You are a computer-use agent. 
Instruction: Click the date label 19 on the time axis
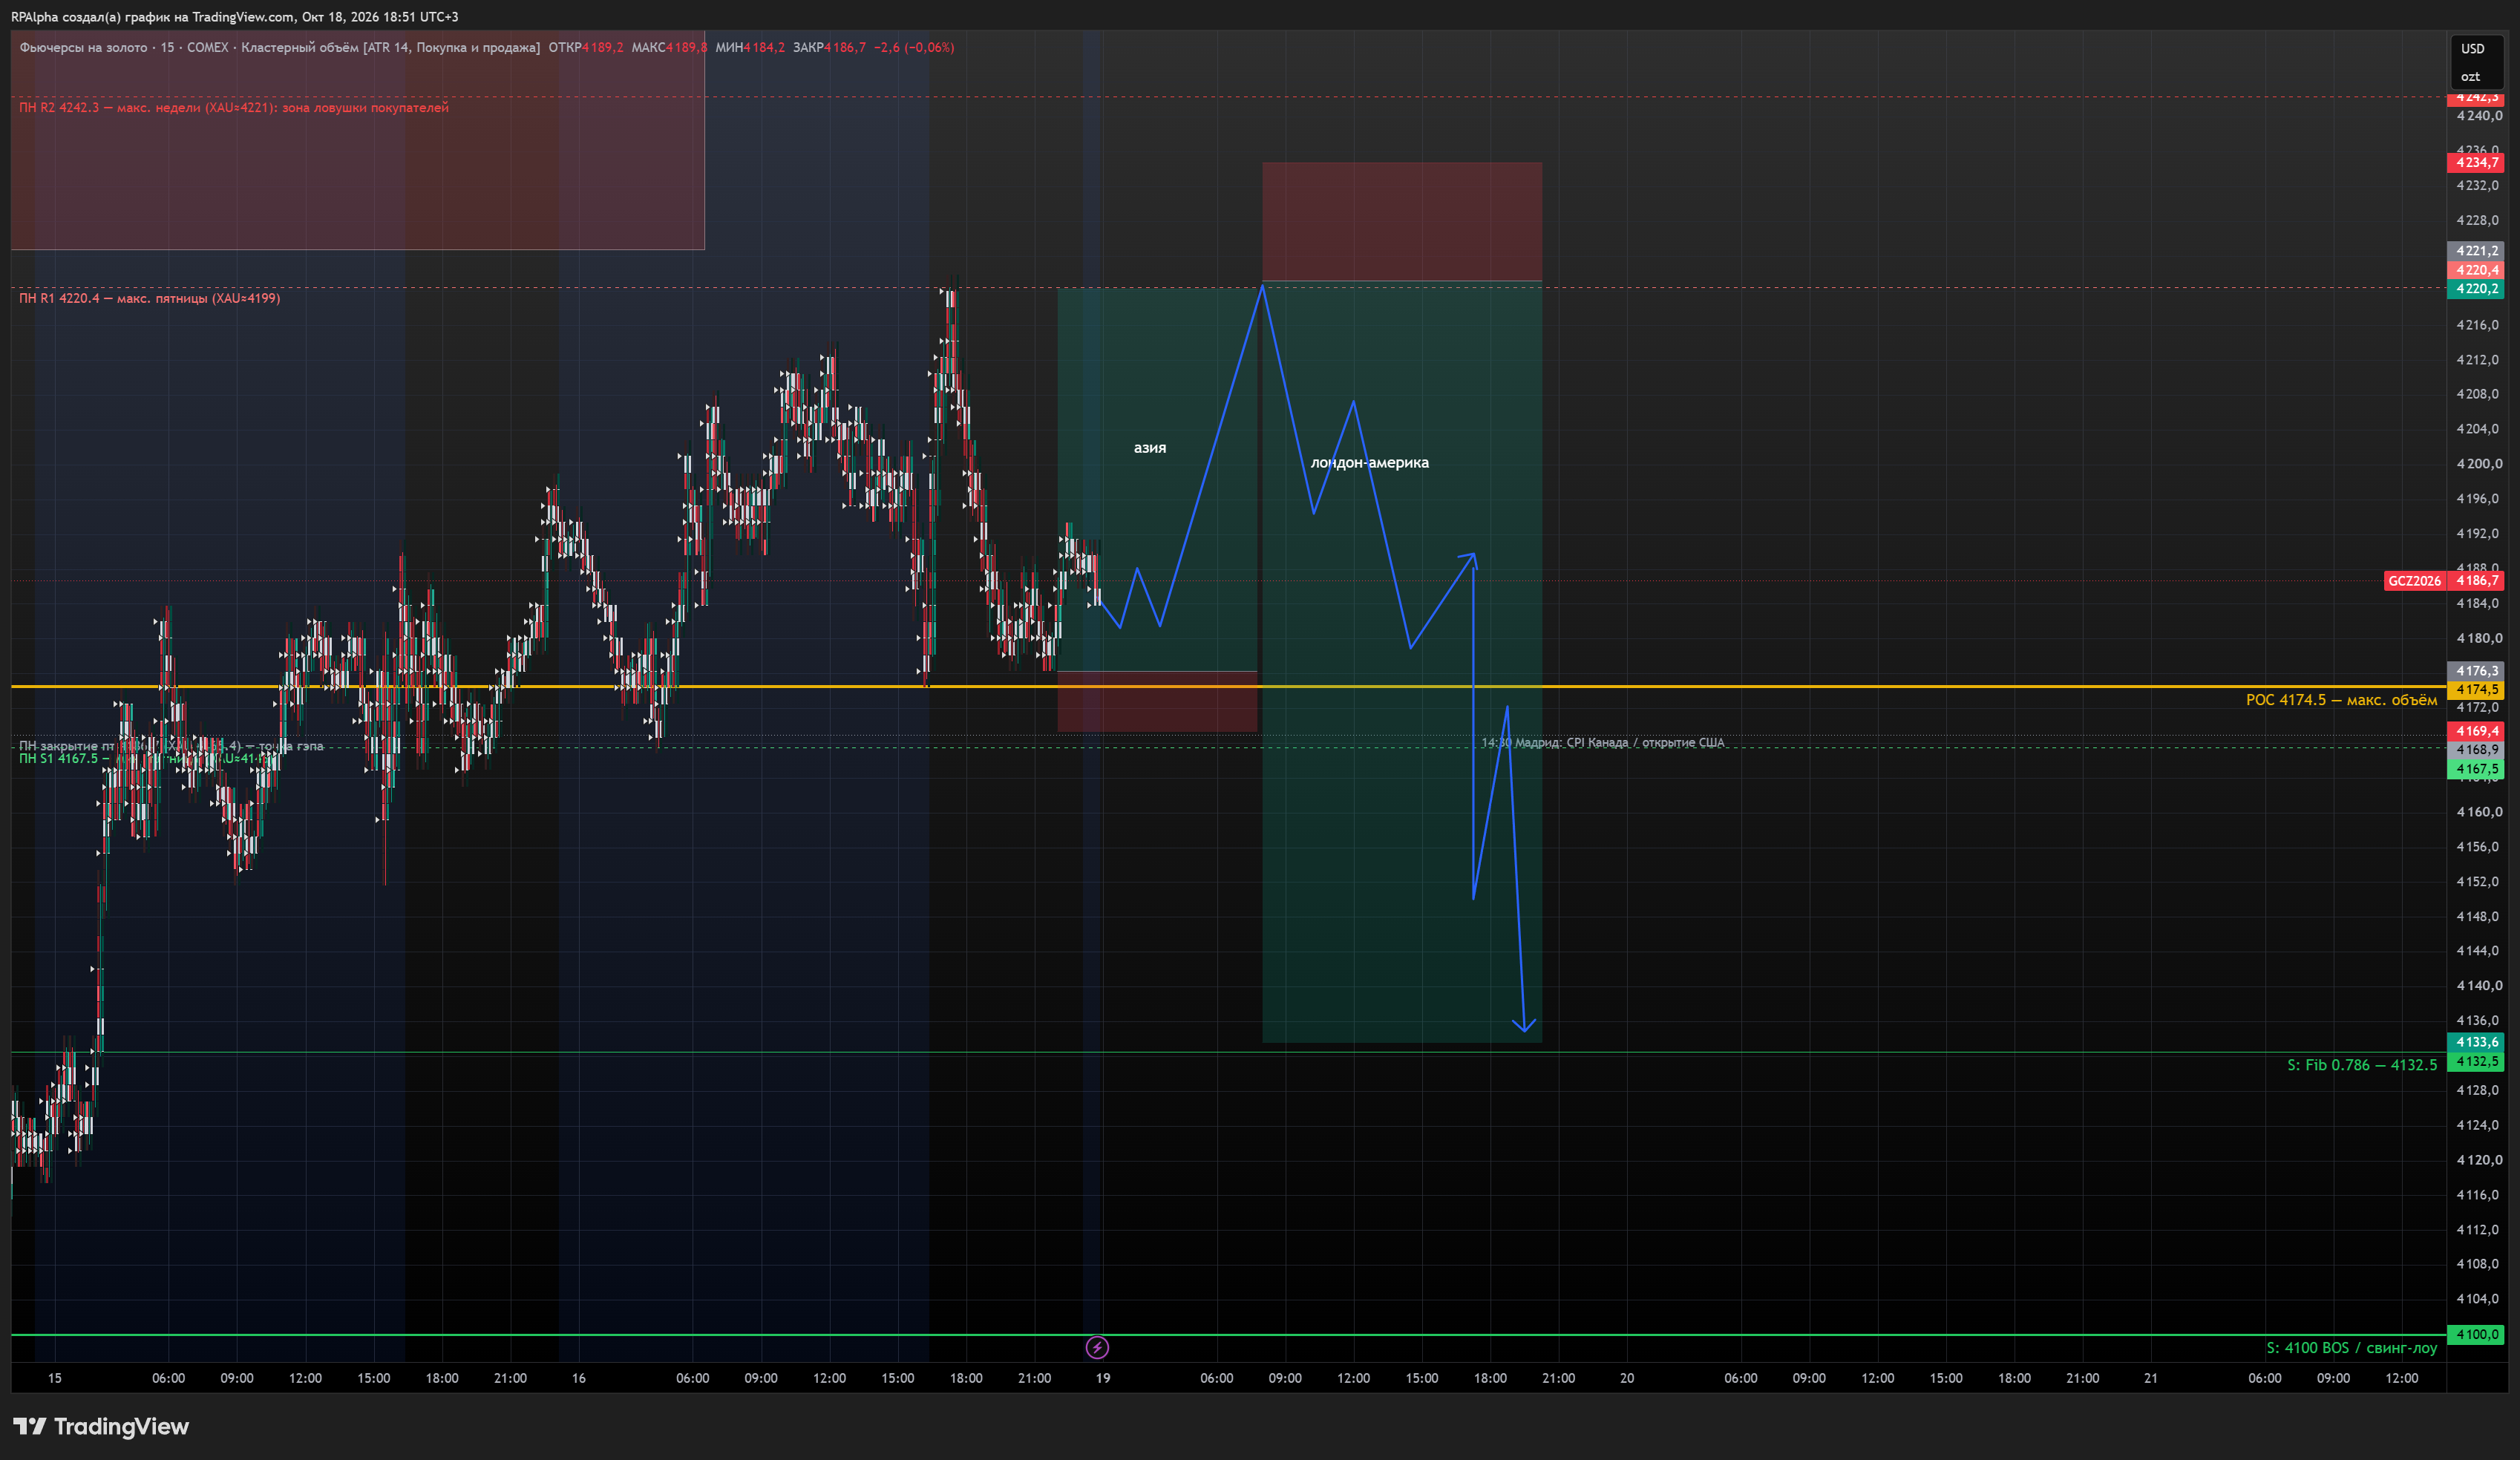pos(1102,1378)
